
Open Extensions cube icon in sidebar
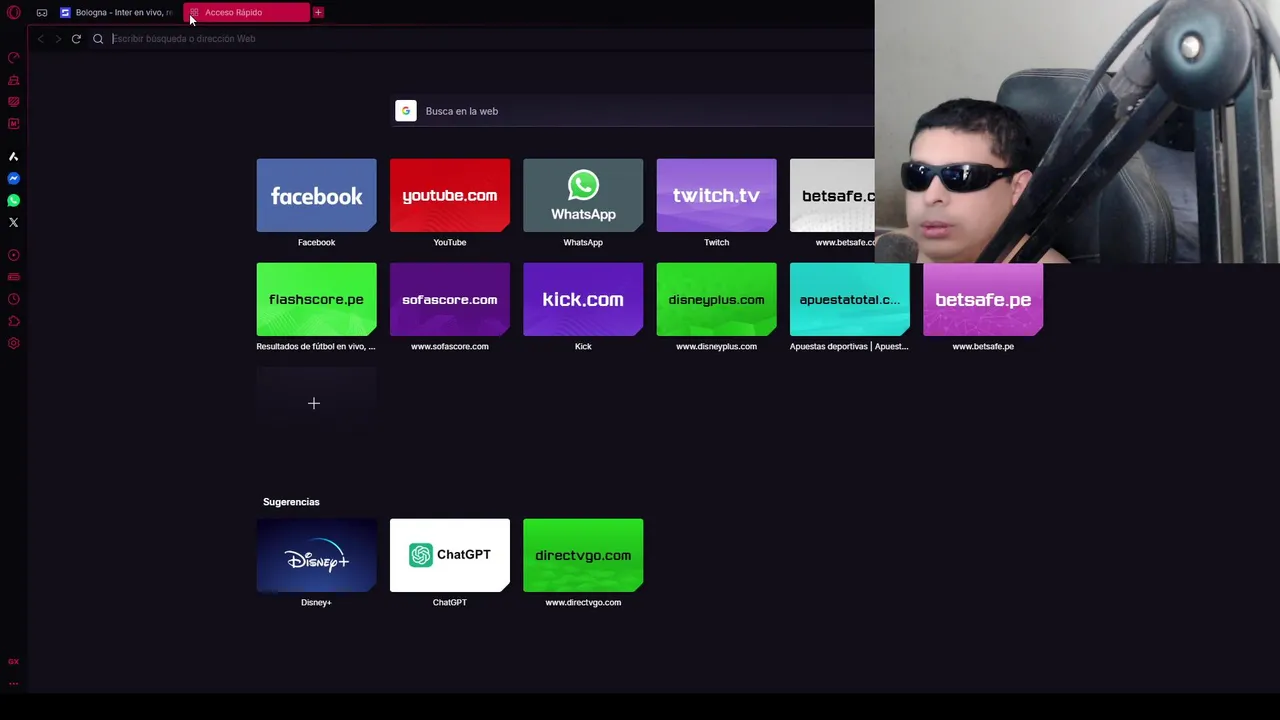pos(14,321)
